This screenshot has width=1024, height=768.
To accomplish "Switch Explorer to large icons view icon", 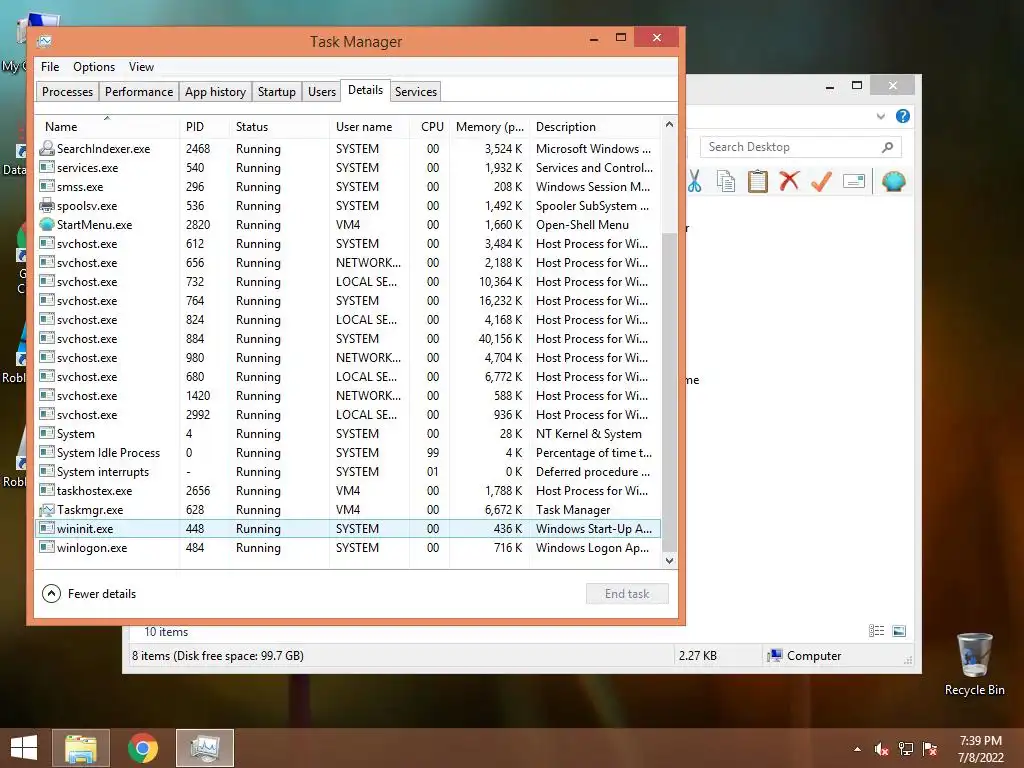I will pyautogui.click(x=899, y=631).
